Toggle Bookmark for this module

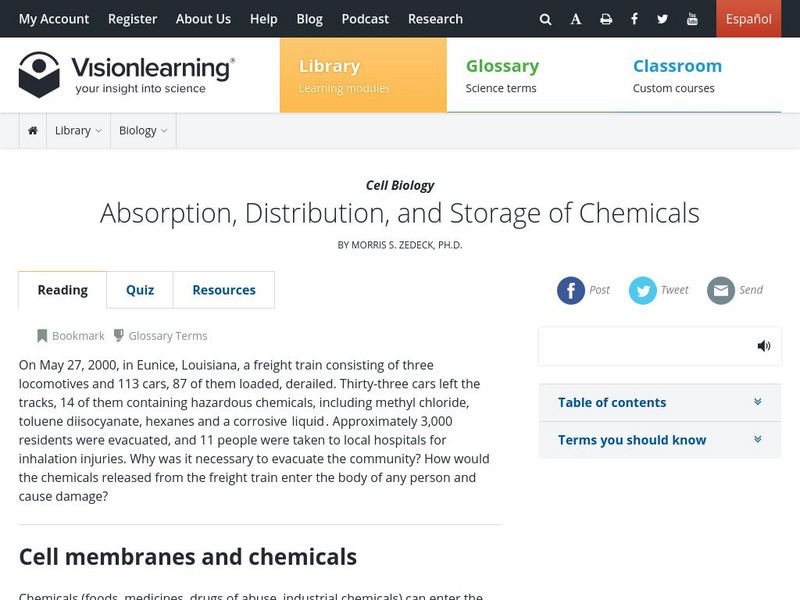70,336
